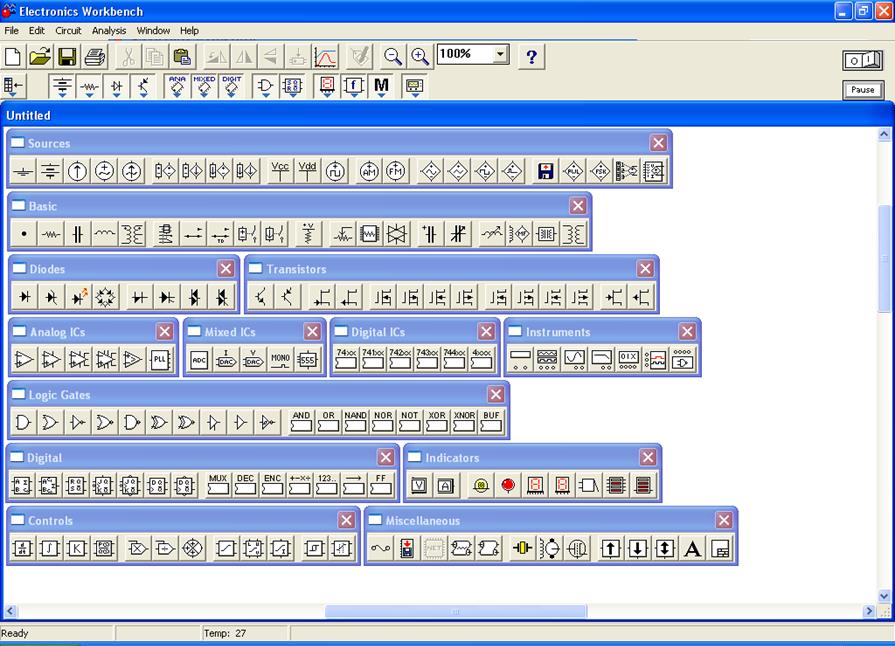Pick the Vcc voltage source

280,171
